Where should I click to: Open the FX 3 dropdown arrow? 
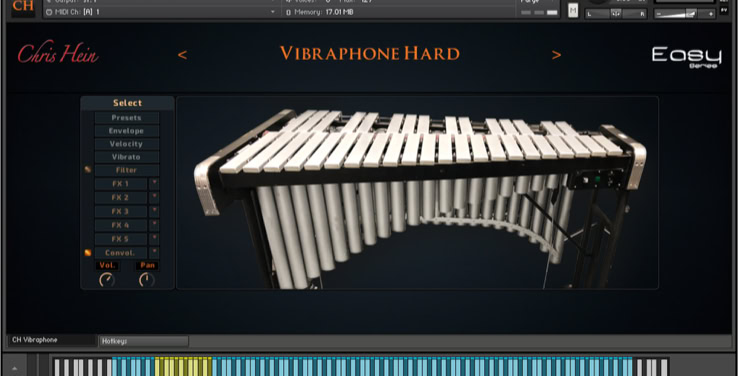tap(154, 211)
